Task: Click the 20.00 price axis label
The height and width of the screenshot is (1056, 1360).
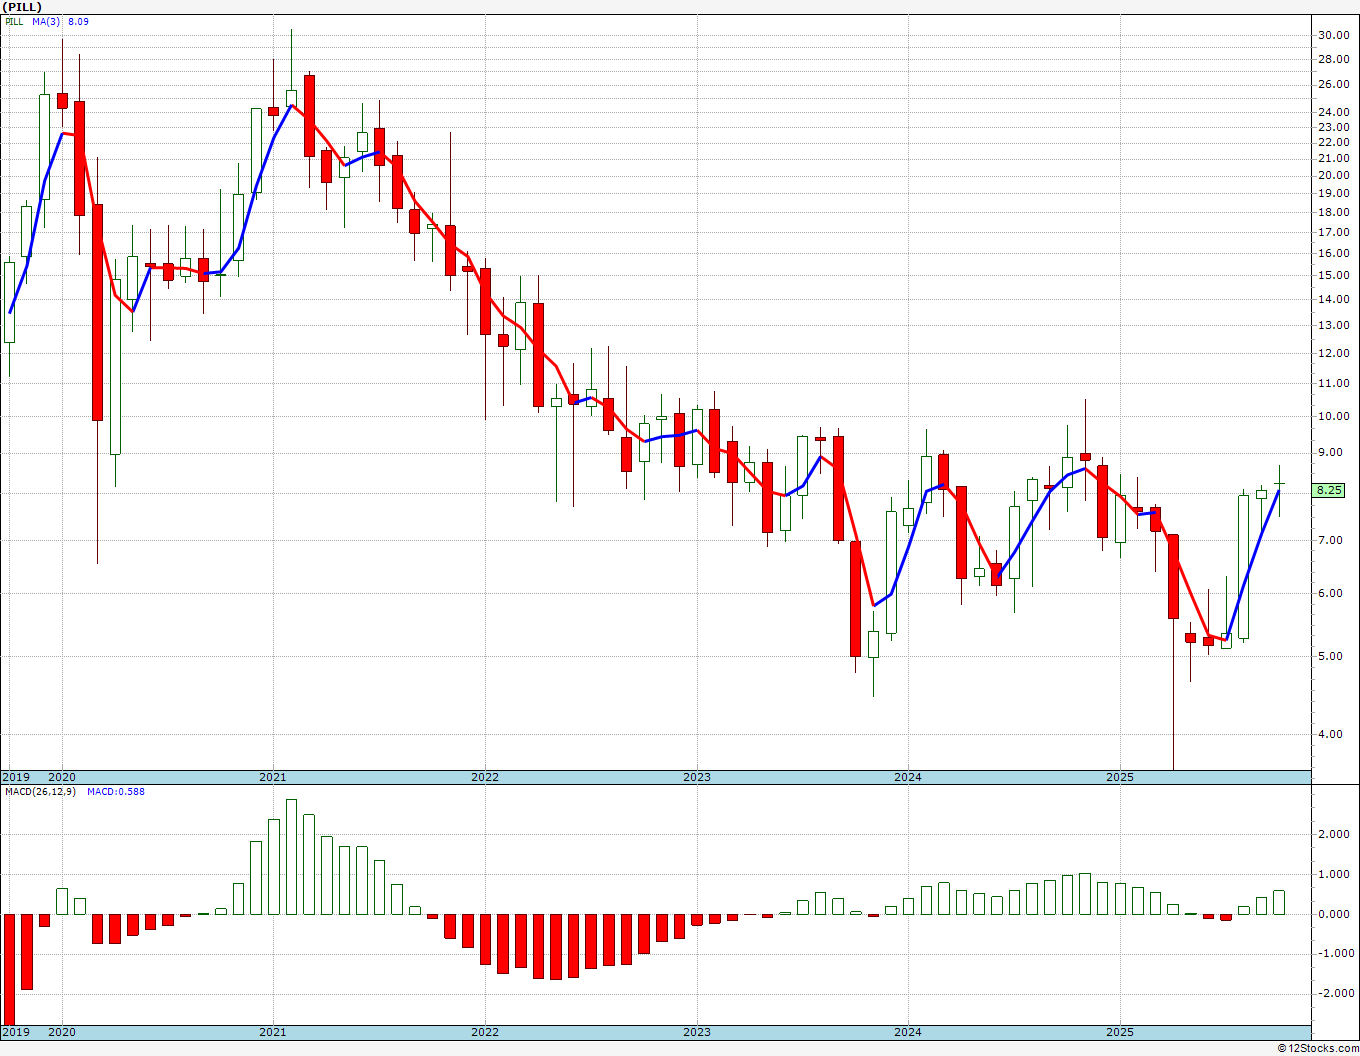Action: click(x=1333, y=176)
